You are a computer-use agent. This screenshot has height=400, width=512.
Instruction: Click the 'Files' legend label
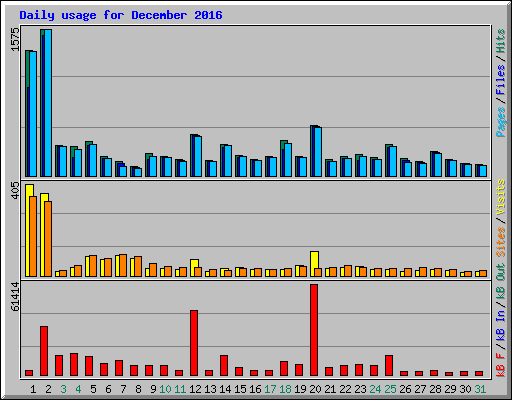(x=500, y=80)
